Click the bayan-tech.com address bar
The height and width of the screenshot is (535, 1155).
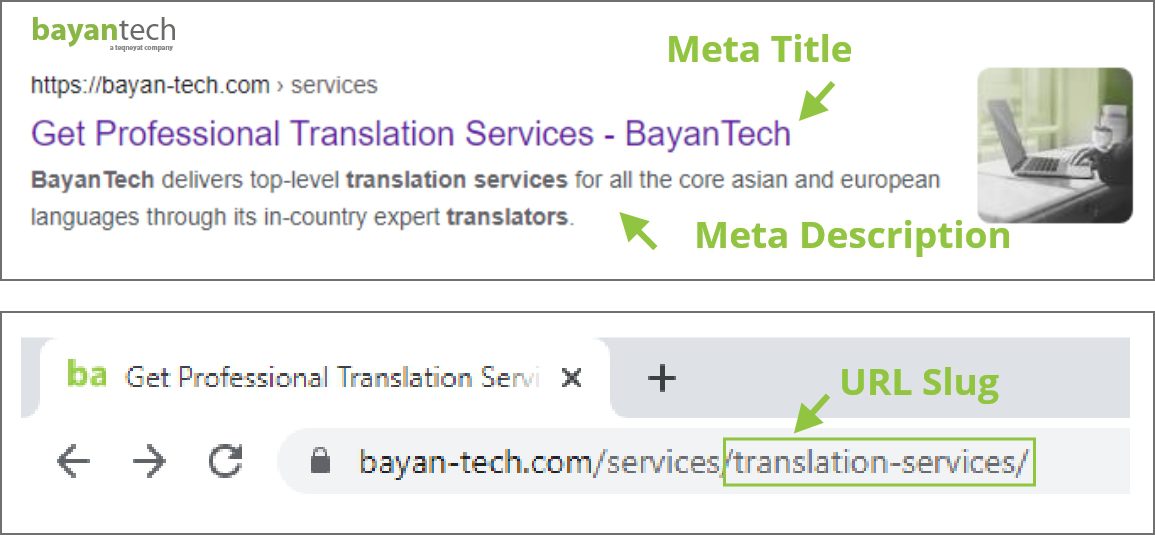(703, 462)
